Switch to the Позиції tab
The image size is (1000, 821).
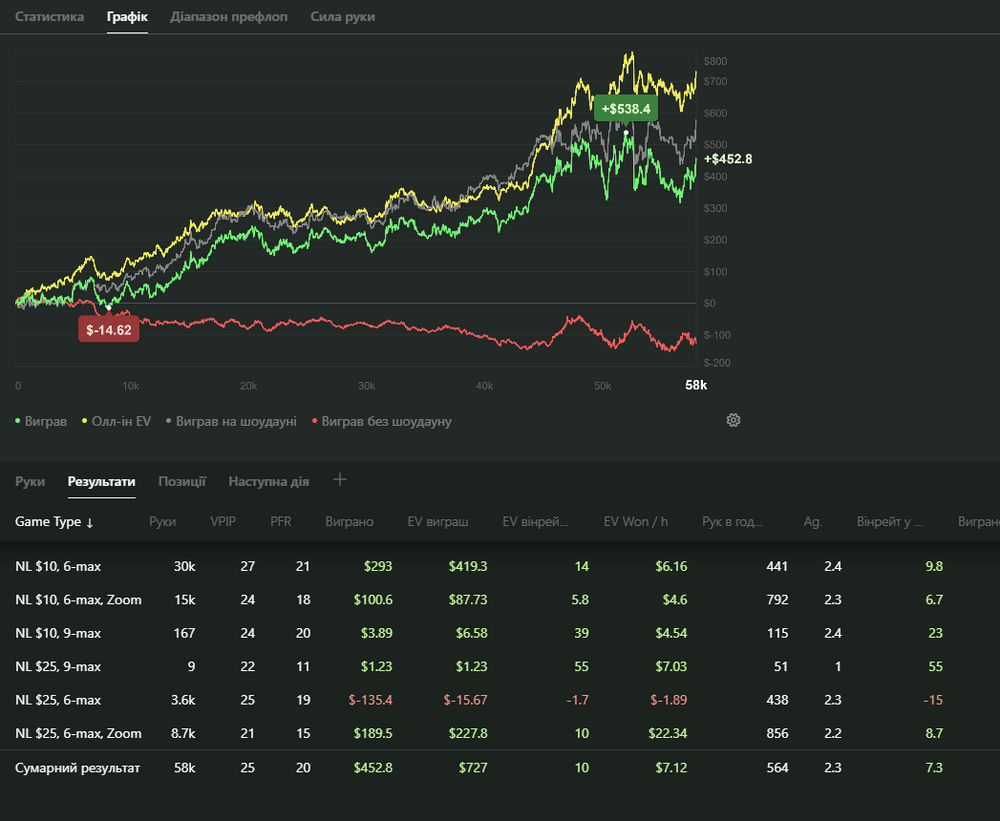[x=182, y=481]
